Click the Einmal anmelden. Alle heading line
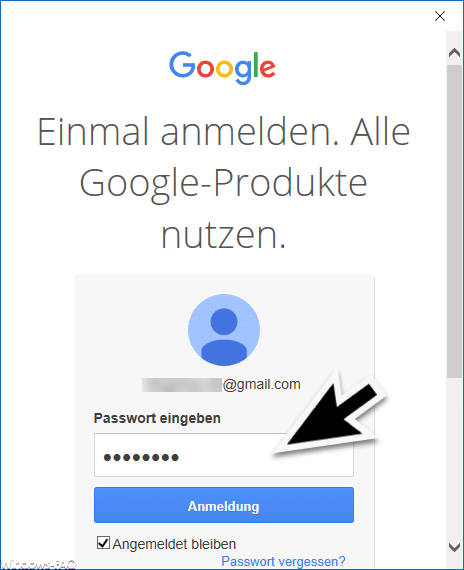This screenshot has height=570, width=464. 224,132
